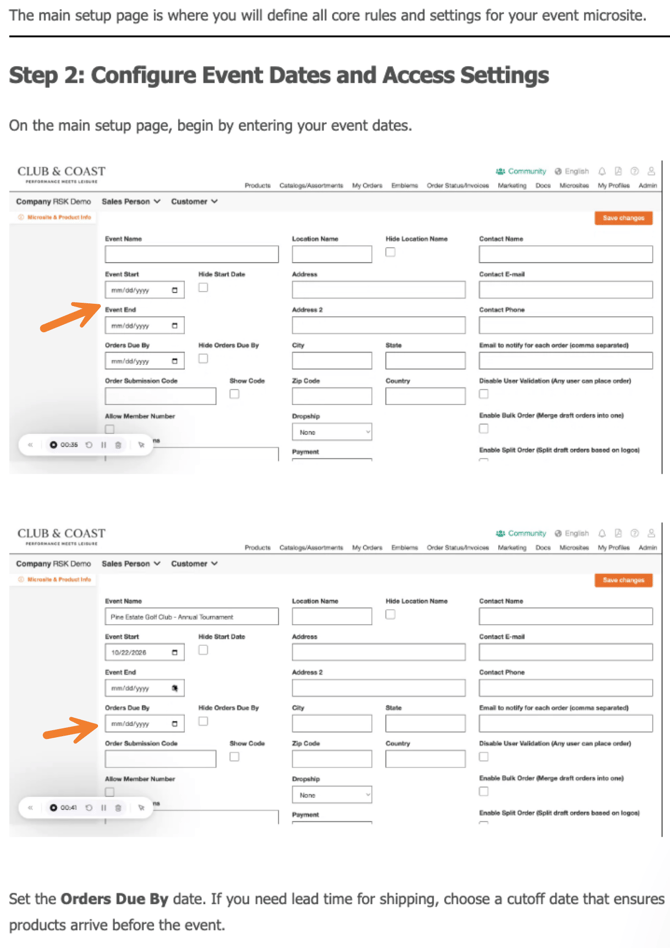Enable Show Code checkbox in top screenshot

click(x=234, y=394)
